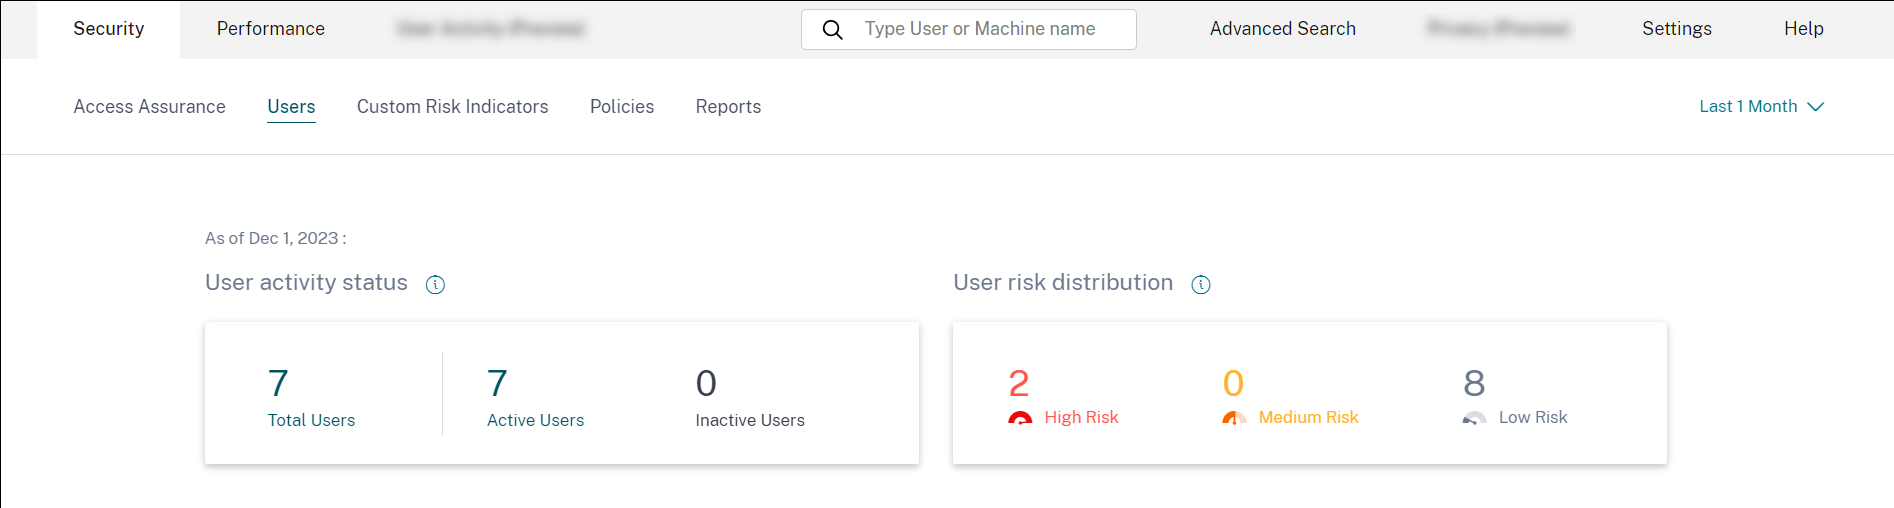Screen dimensions: 1894x508
Task: Open the Help menu
Action: click(1803, 29)
